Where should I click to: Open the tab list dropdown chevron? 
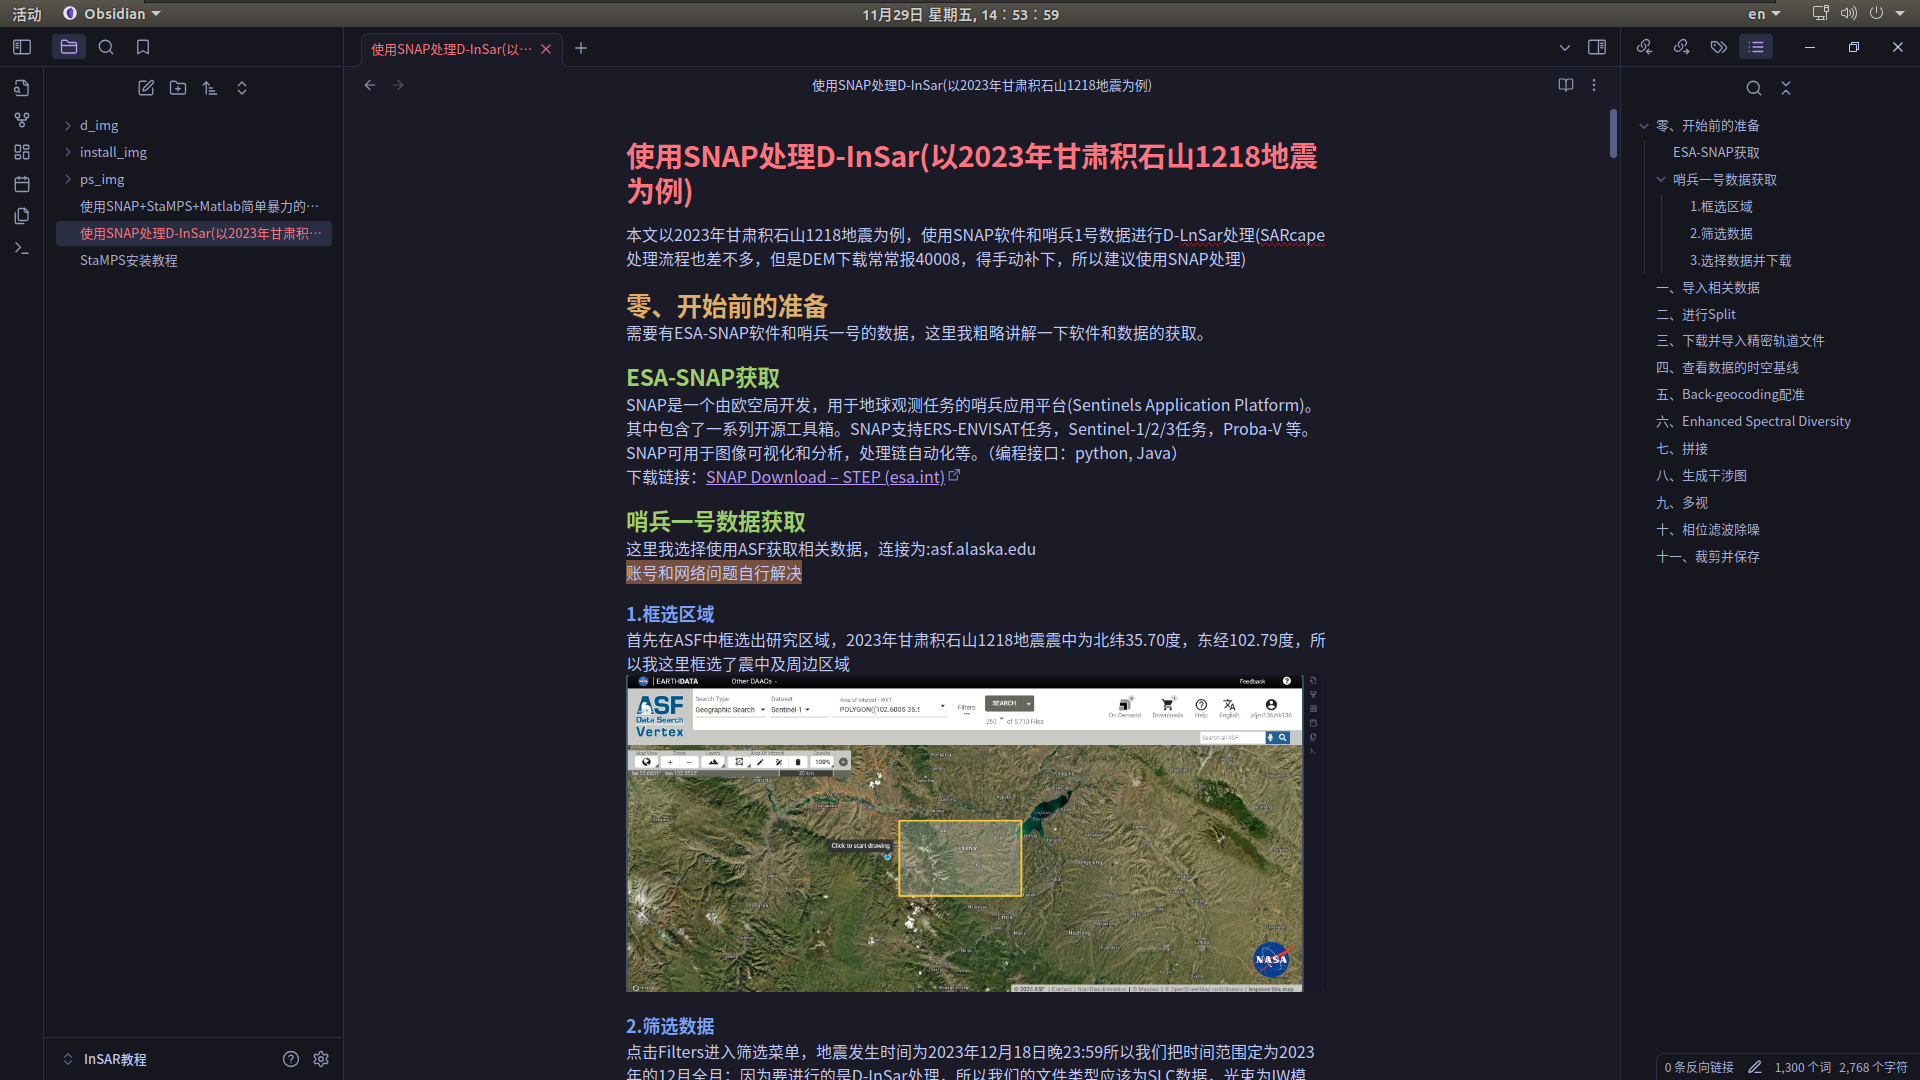tap(1565, 47)
